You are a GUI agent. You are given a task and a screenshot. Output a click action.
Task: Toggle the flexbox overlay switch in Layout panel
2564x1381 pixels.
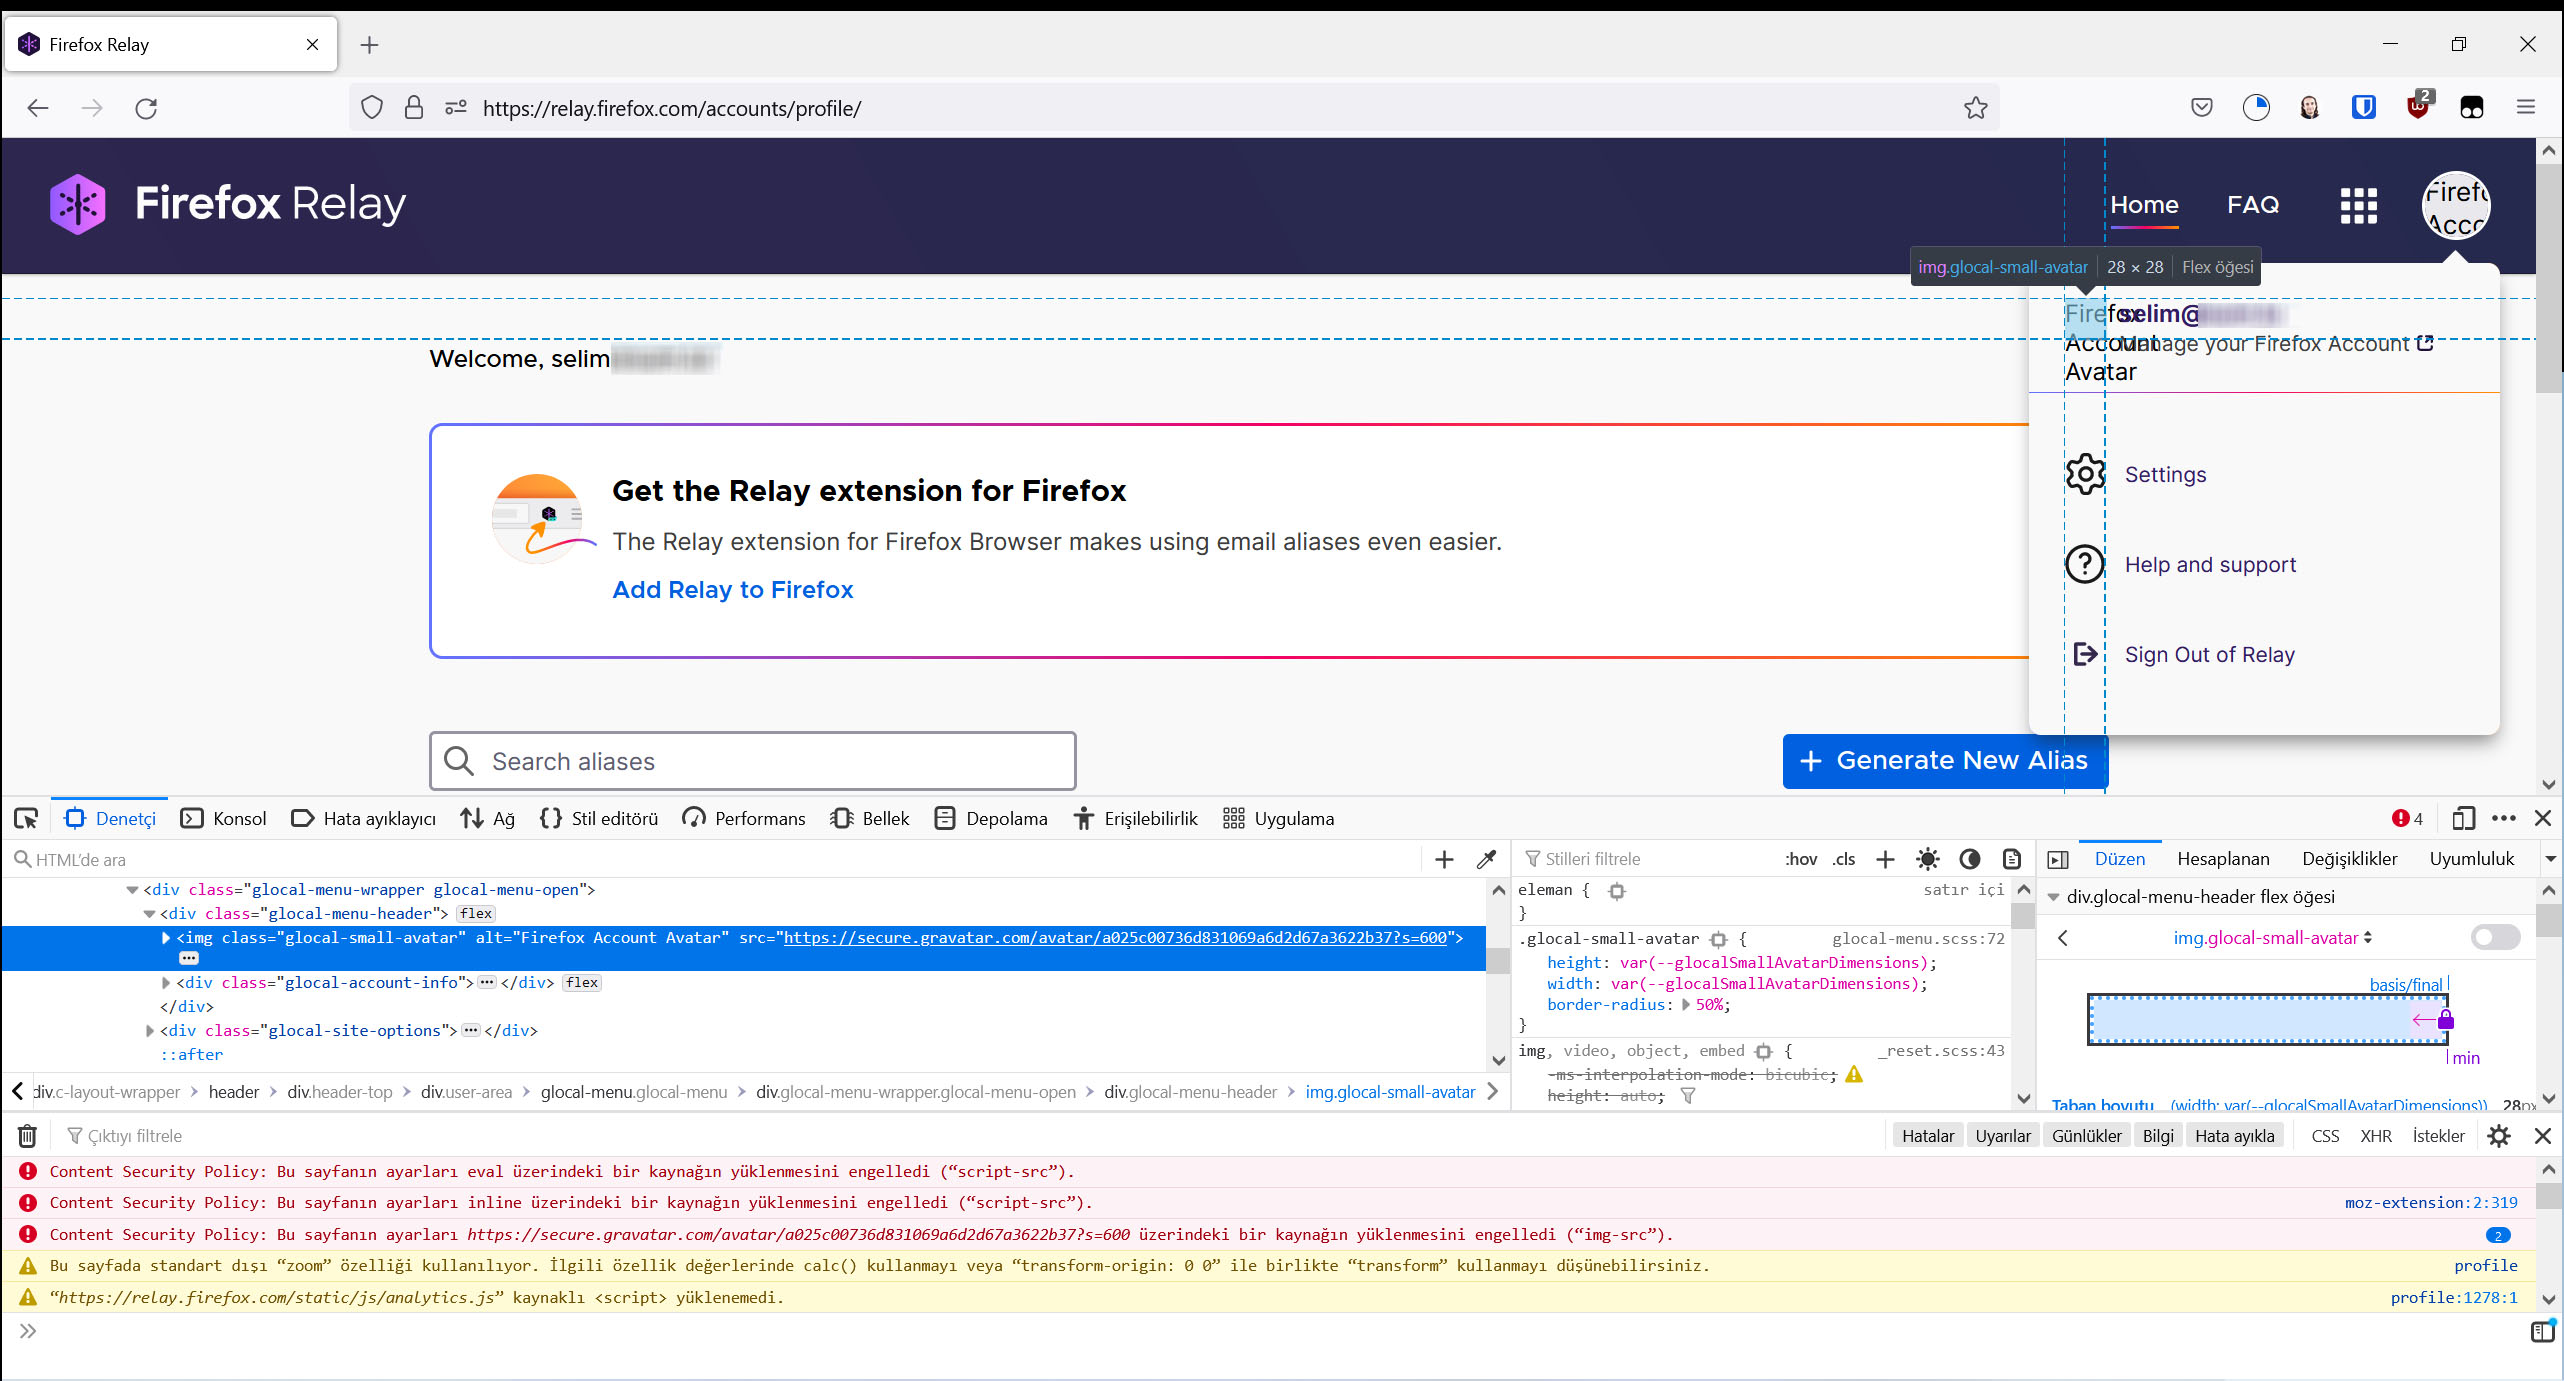2493,937
